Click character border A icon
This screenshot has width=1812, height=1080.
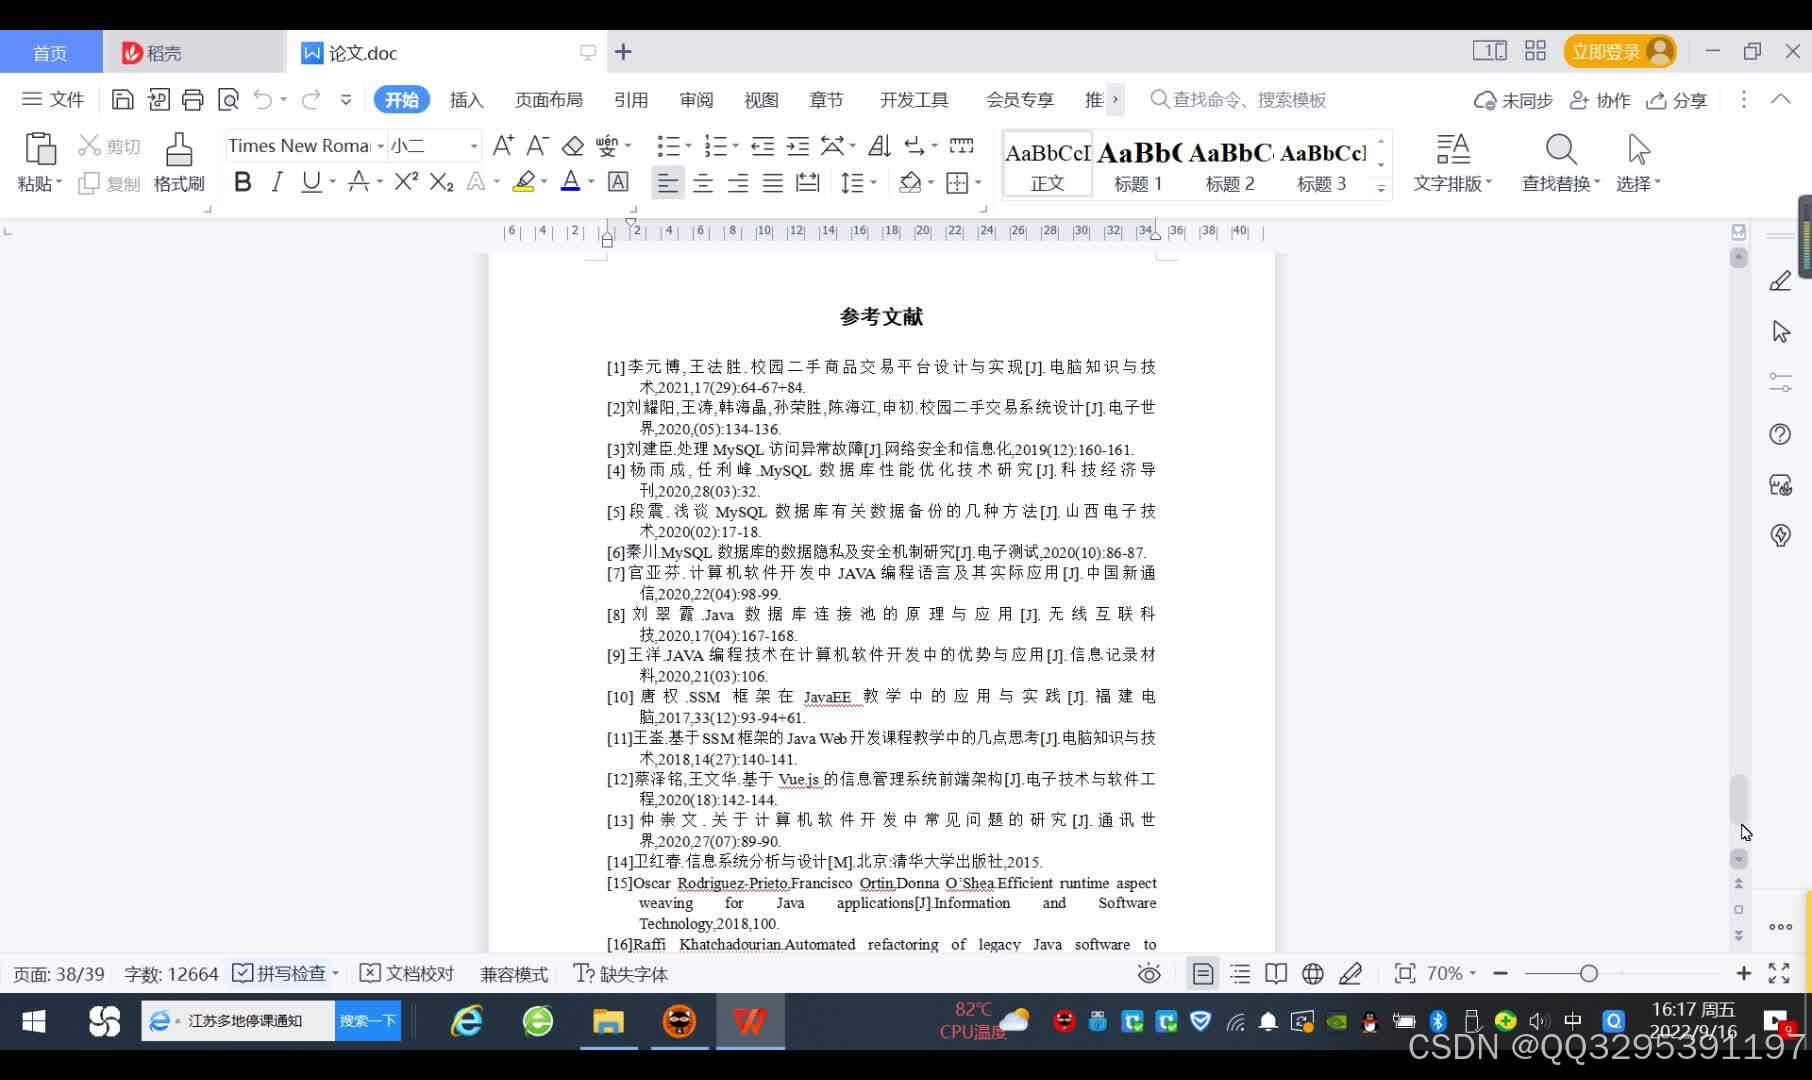618,181
